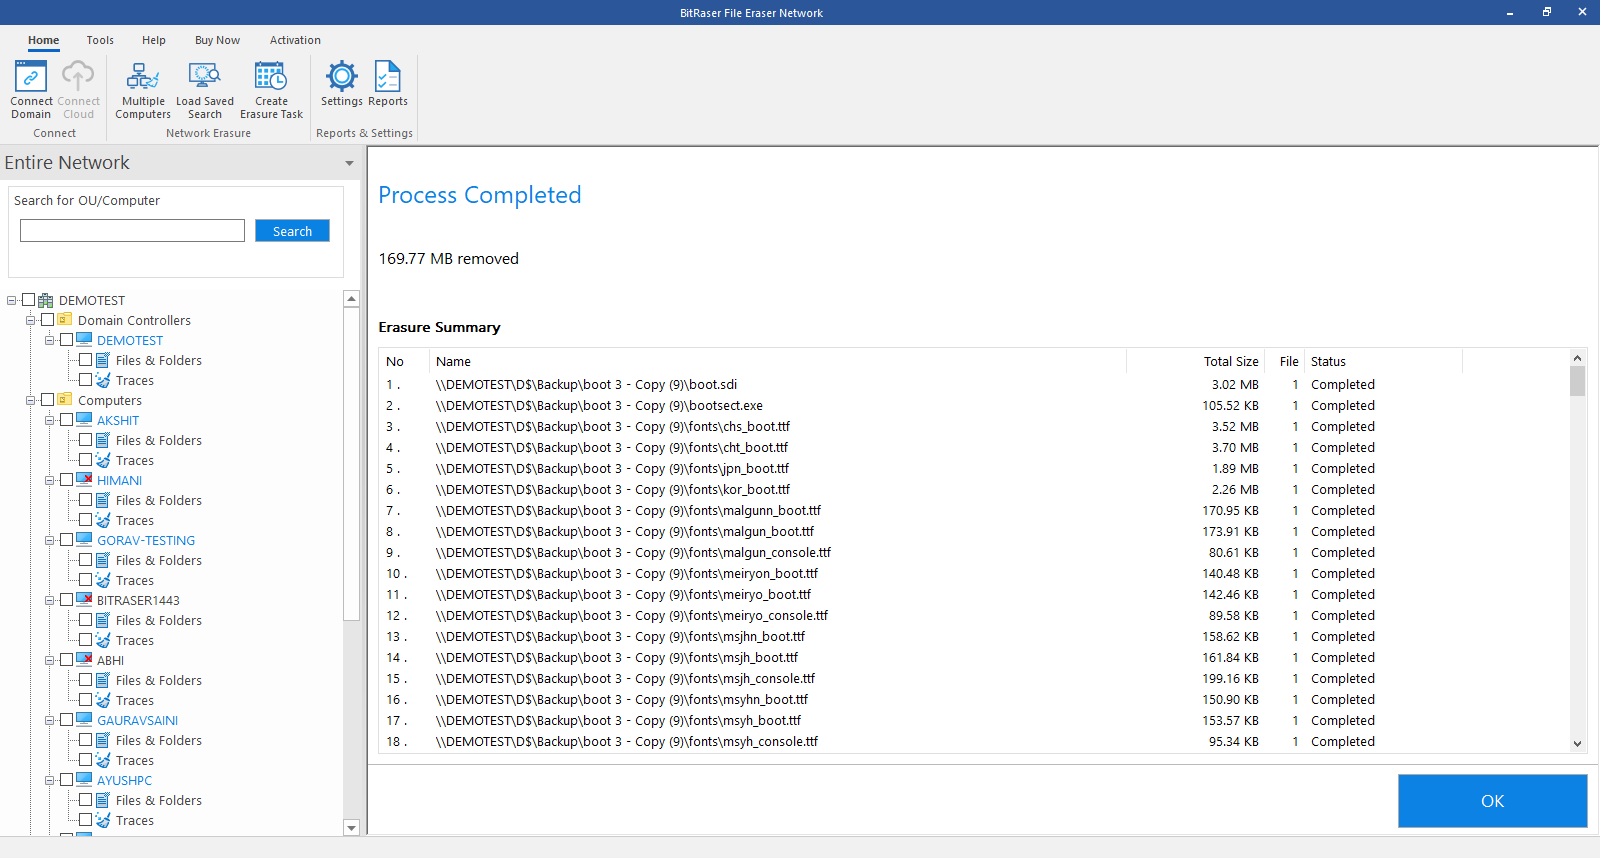Open Reports icon in ribbon
The image size is (1600, 858).
(388, 76)
